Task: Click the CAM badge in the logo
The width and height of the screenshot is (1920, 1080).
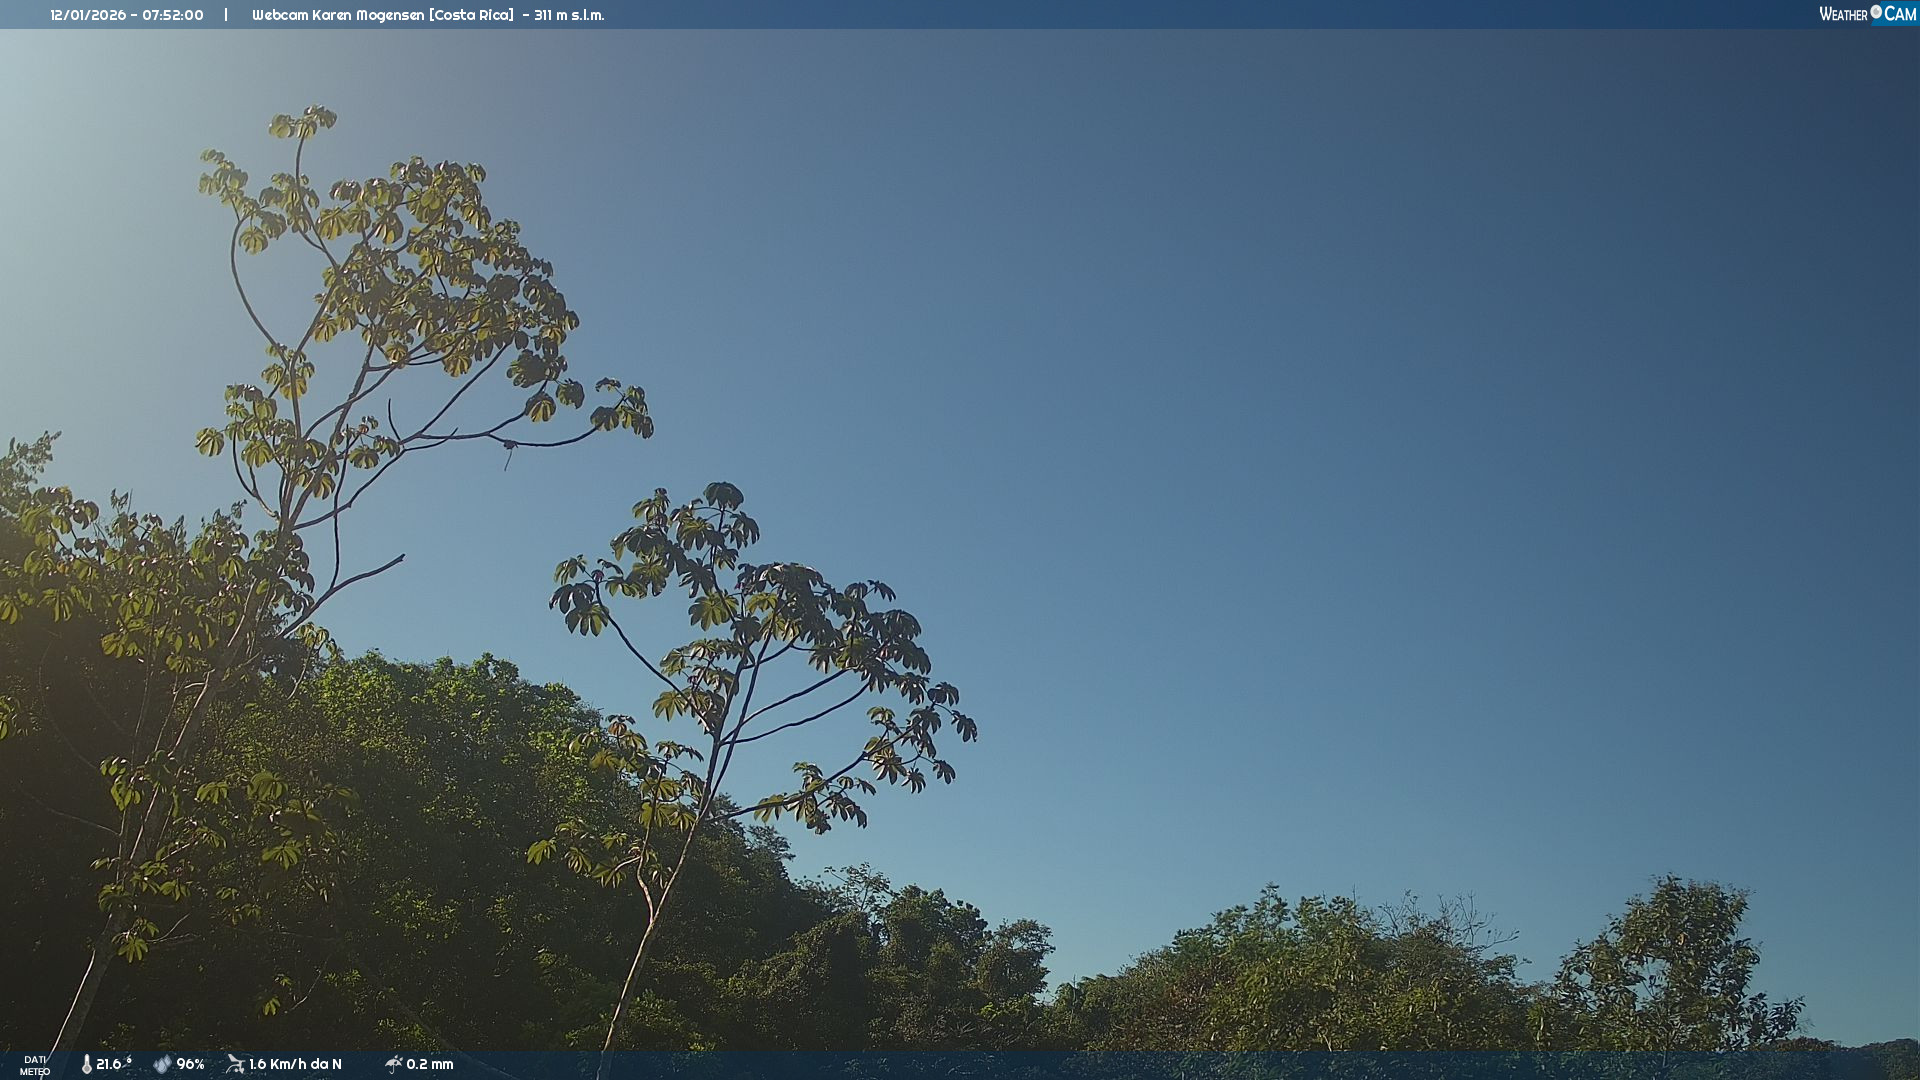Action: click(x=1900, y=14)
